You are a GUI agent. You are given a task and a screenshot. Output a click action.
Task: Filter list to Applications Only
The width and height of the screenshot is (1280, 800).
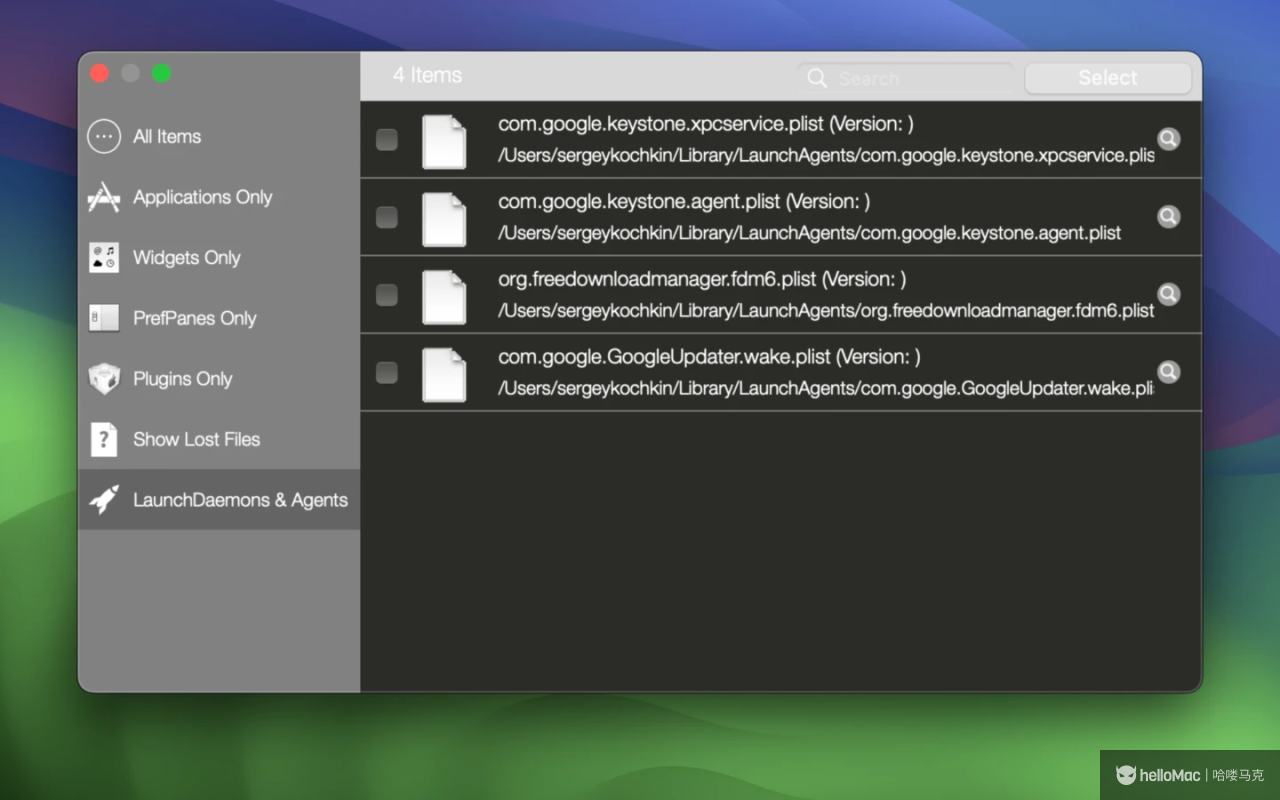coord(219,197)
